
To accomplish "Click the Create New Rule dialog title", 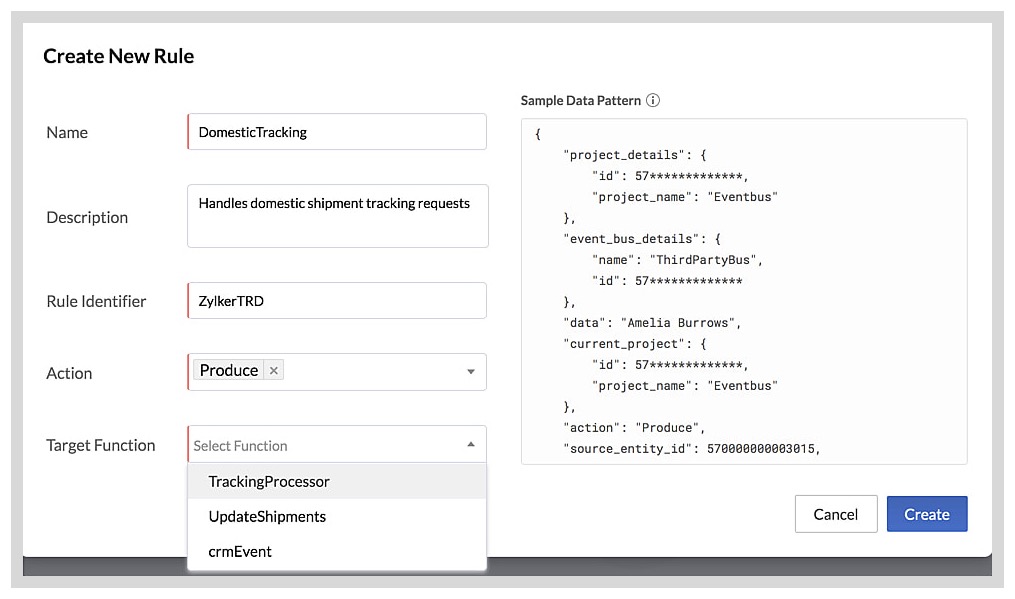I will pos(118,56).
